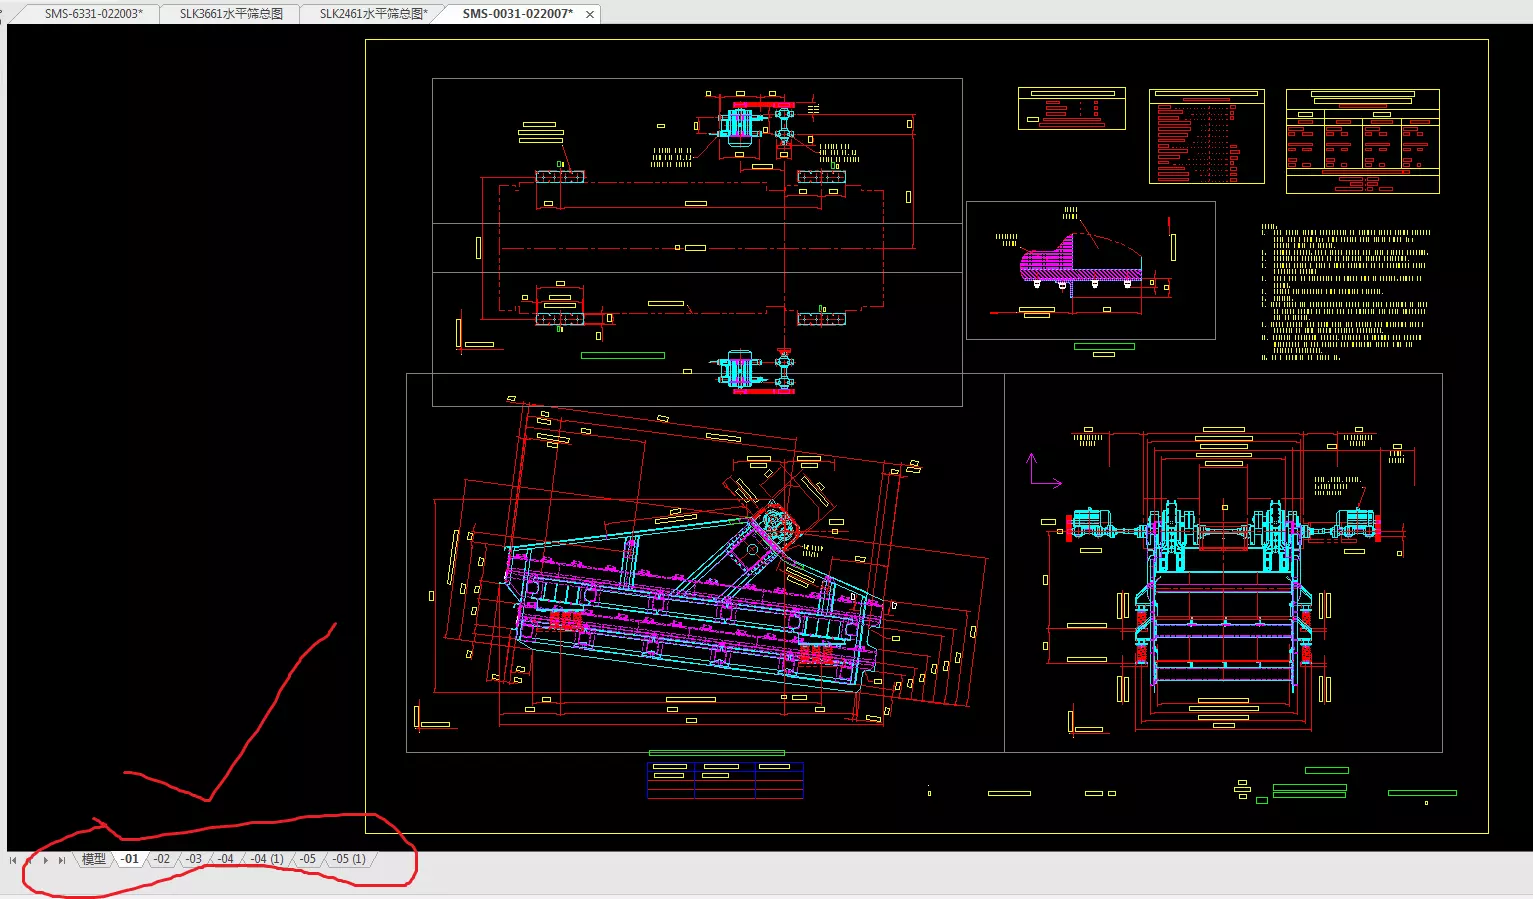Open the -05 (1) layout tab
This screenshot has height=899, width=1533.
coord(349,859)
